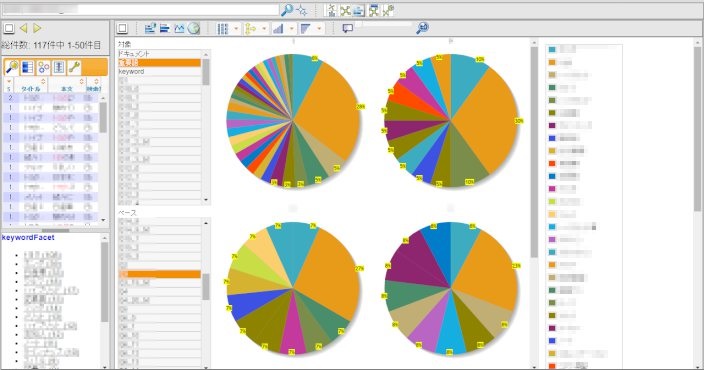Open the column grid layout dropdown arrow

click(236, 29)
